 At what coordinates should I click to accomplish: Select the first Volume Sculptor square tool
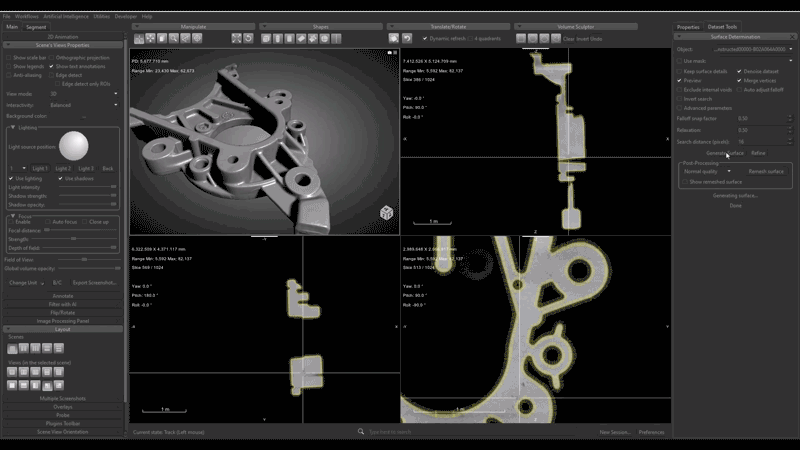pyautogui.click(x=521, y=38)
